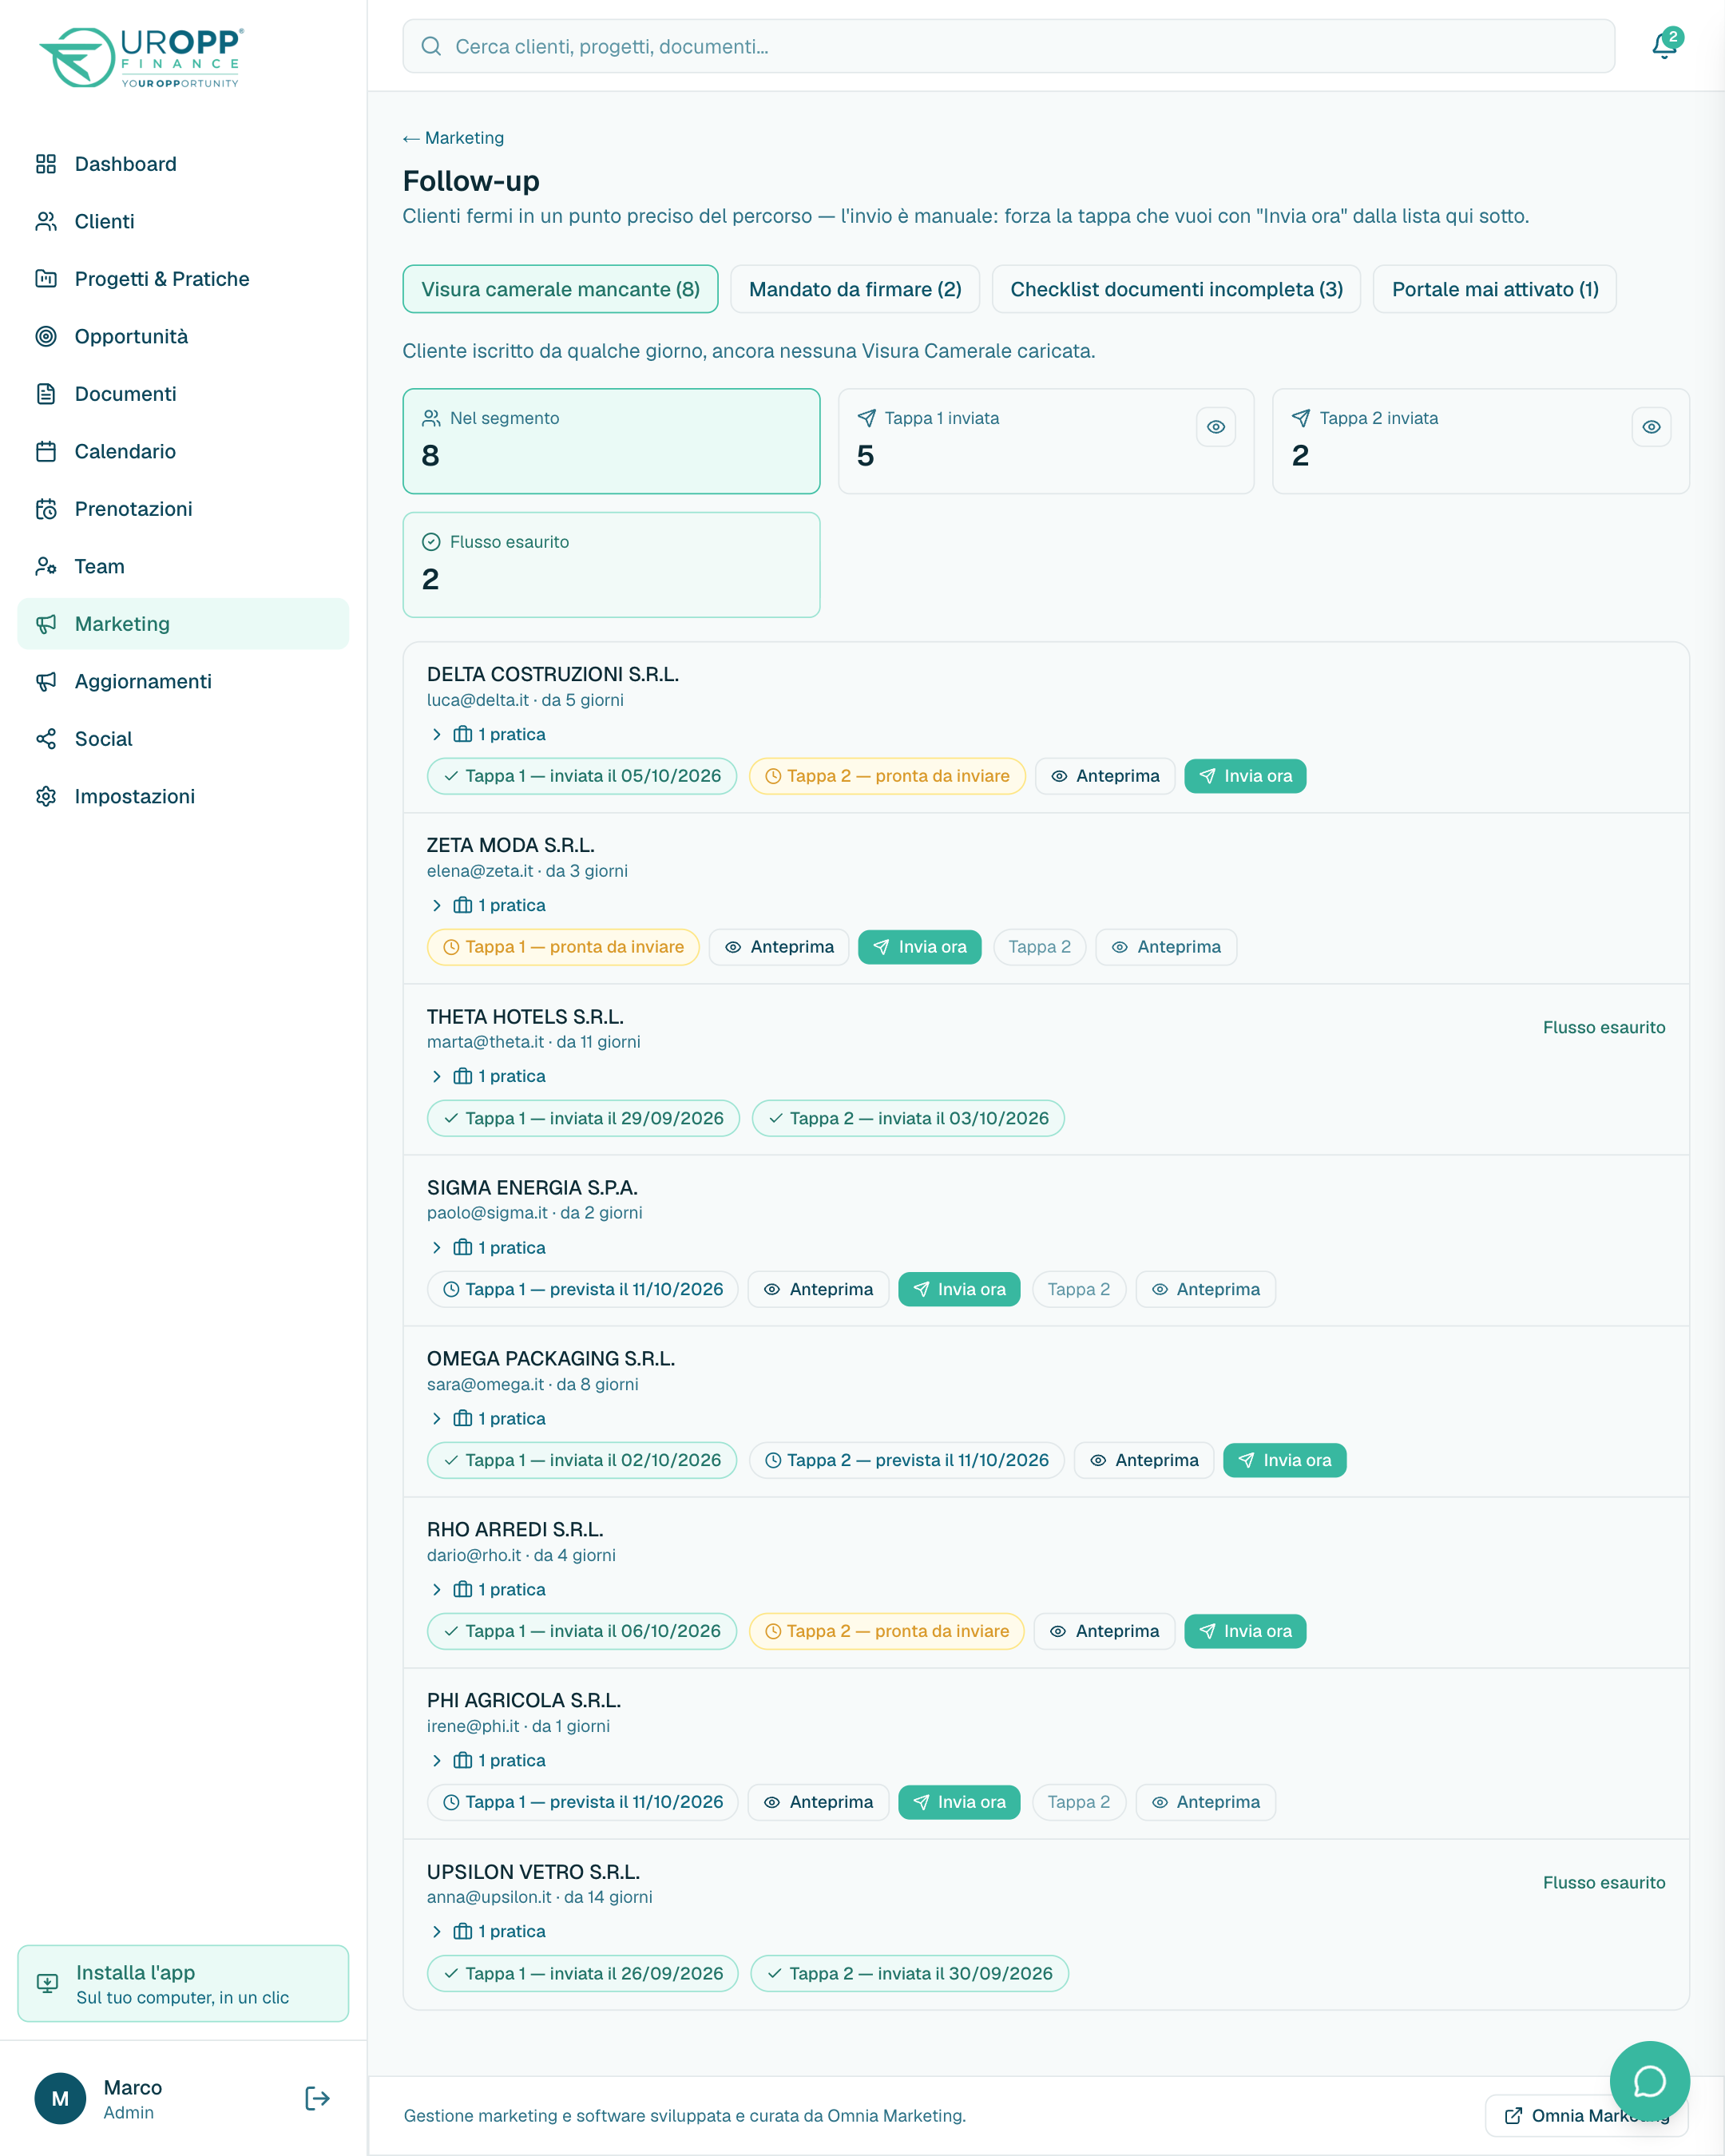Image resolution: width=1725 pixels, height=2156 pixels.
Task: Click the Aggiornamenti megaphone icon
Action: click(x=46, y=681)
